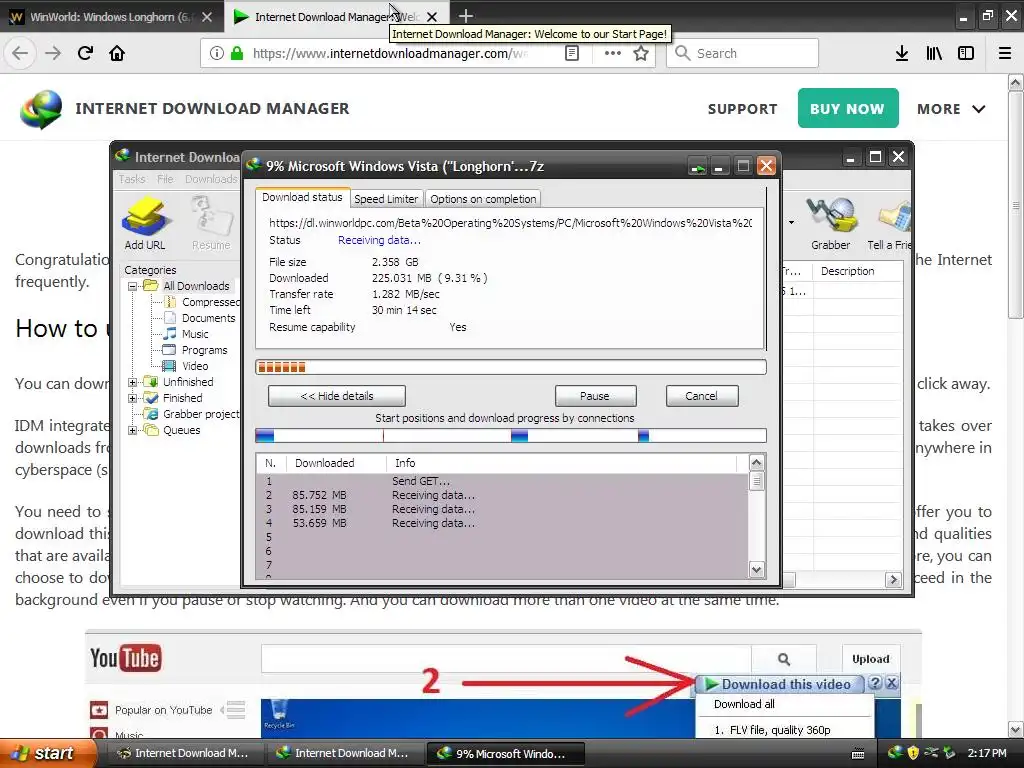Viewport: 1024px width, 768px height.
Task: Cancel the download
Action: [x=701, y=396]
